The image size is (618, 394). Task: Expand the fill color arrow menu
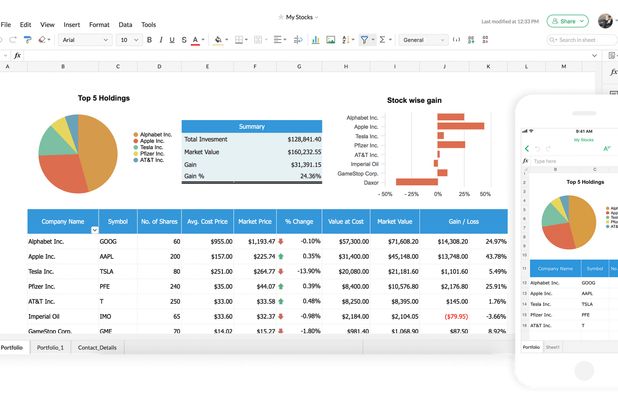click(x=227, y=40)
